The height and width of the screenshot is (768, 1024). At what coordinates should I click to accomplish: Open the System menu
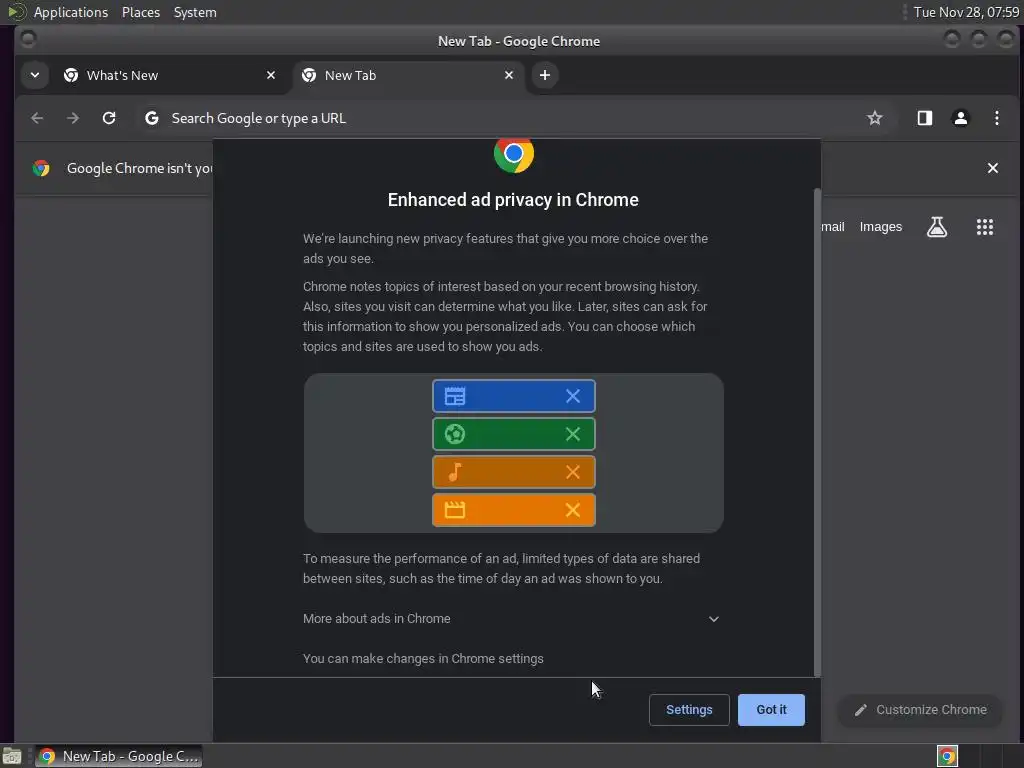point(195,12)
